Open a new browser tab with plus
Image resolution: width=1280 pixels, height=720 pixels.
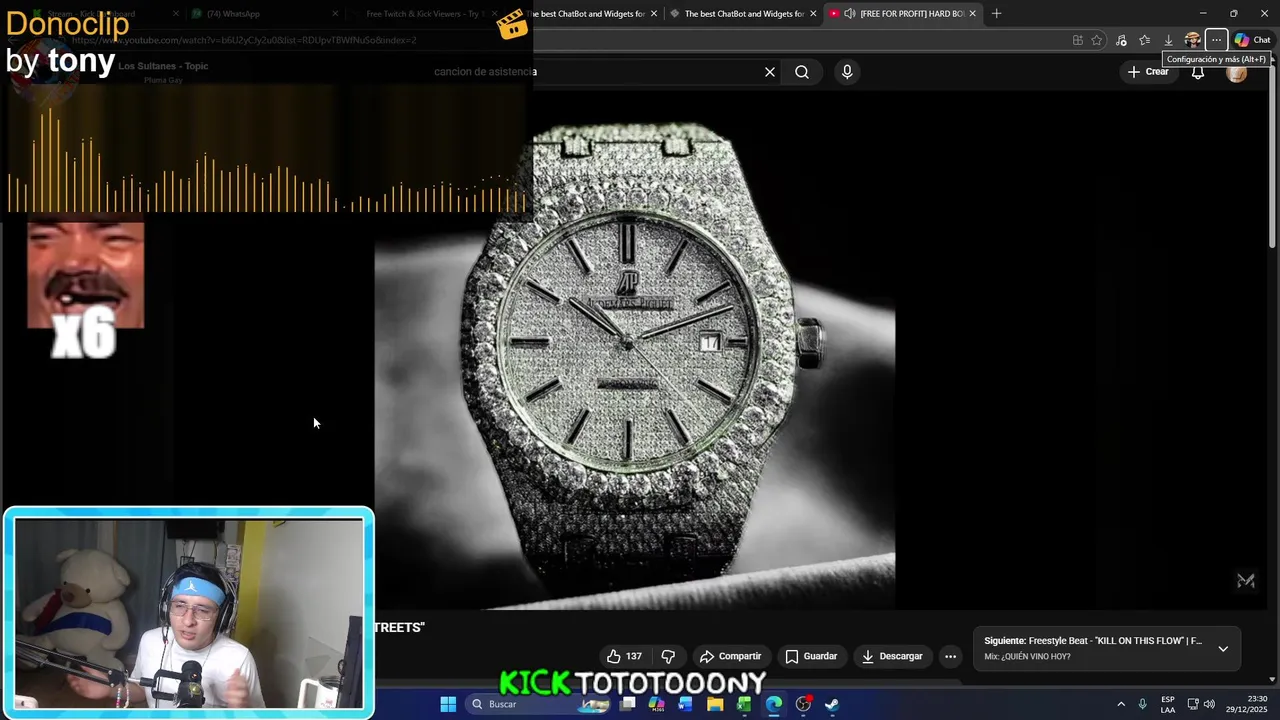pyautogui.click(x=996, y=14)
